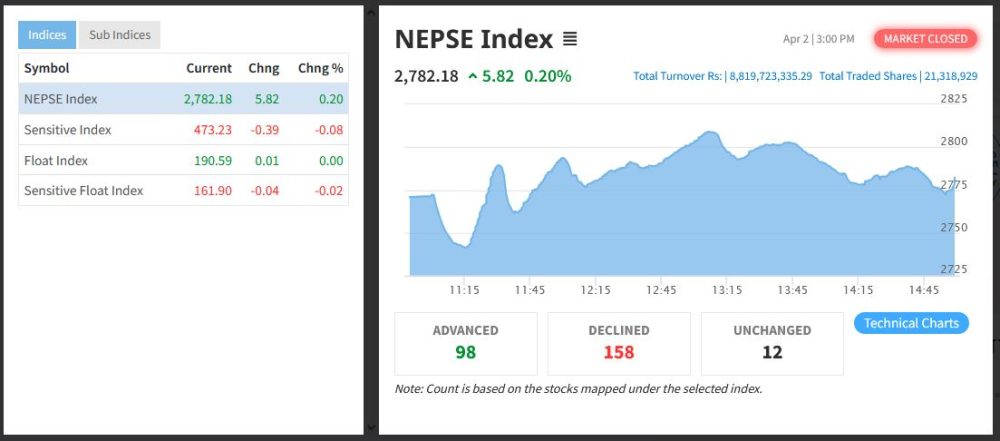Click the chart at the 13:15 time marker
The height and width of the screenshot is (441, 1000).
(727, 200)
